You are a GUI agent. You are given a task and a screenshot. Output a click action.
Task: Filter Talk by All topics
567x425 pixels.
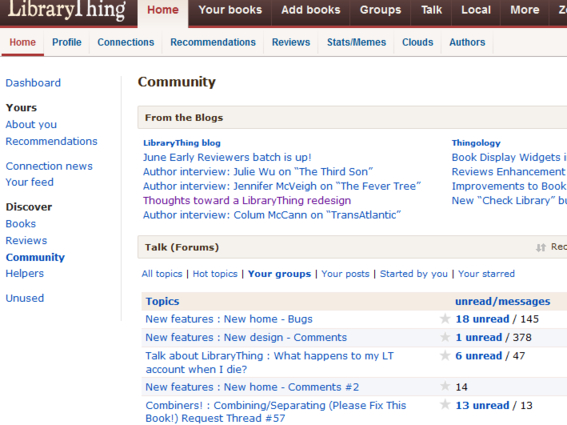coord(162,274)
